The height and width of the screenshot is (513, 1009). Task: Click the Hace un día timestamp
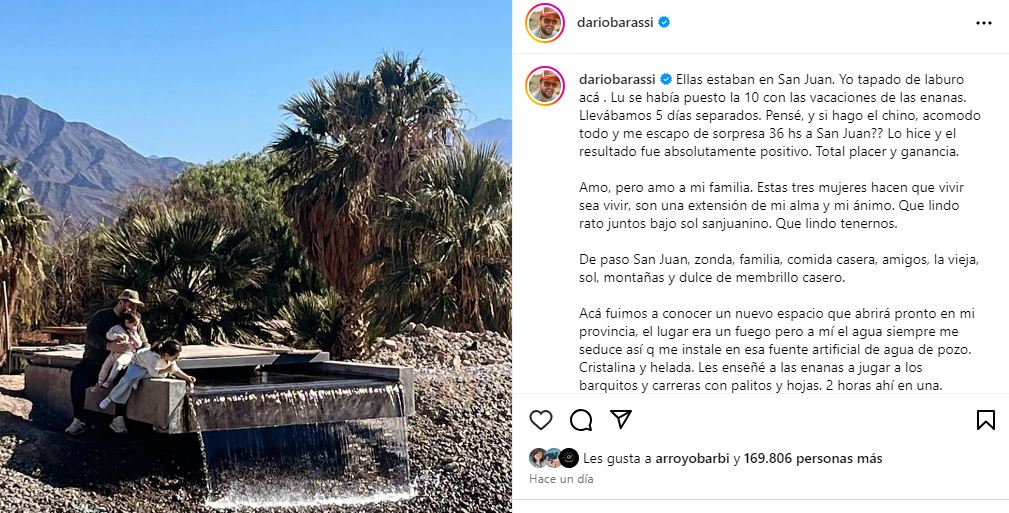click(561, 479)
